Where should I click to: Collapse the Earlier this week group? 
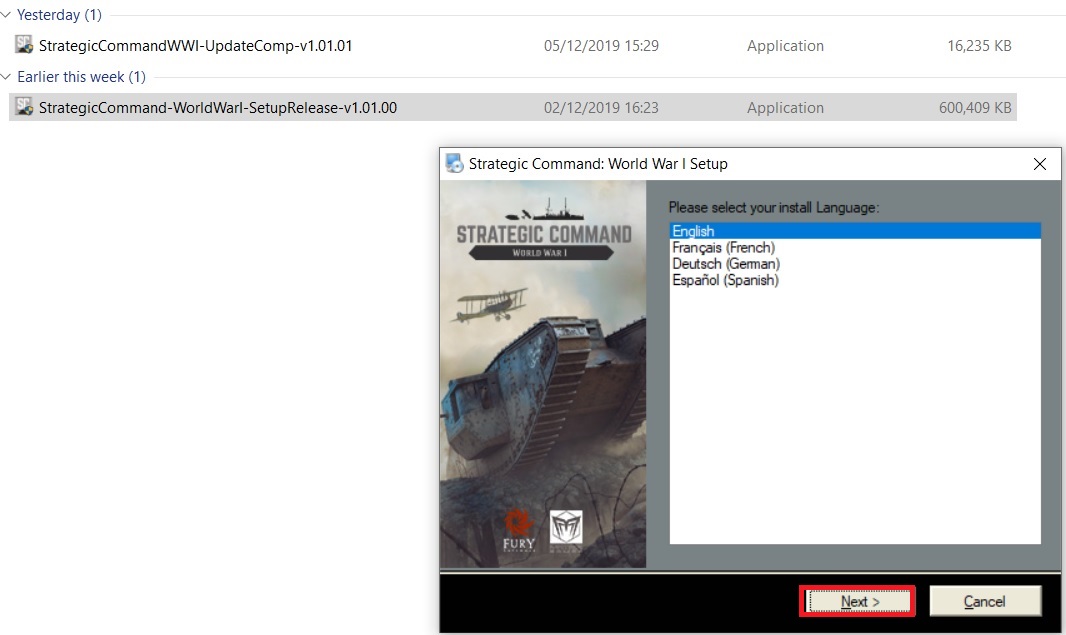tap(6, 76)
